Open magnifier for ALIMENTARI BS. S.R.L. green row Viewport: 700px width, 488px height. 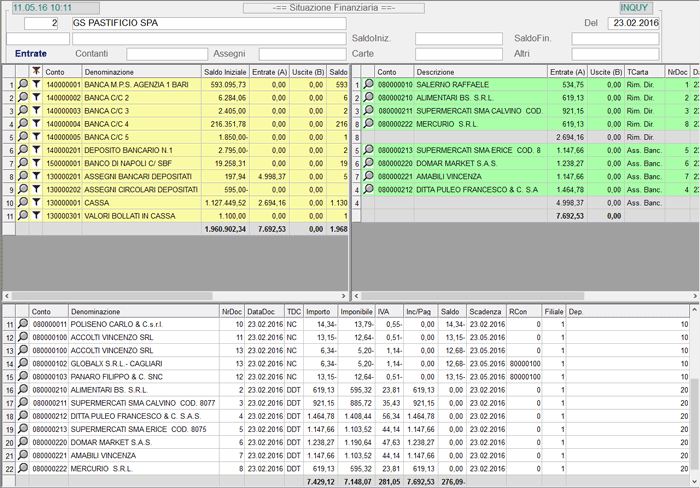coord(368,97)
